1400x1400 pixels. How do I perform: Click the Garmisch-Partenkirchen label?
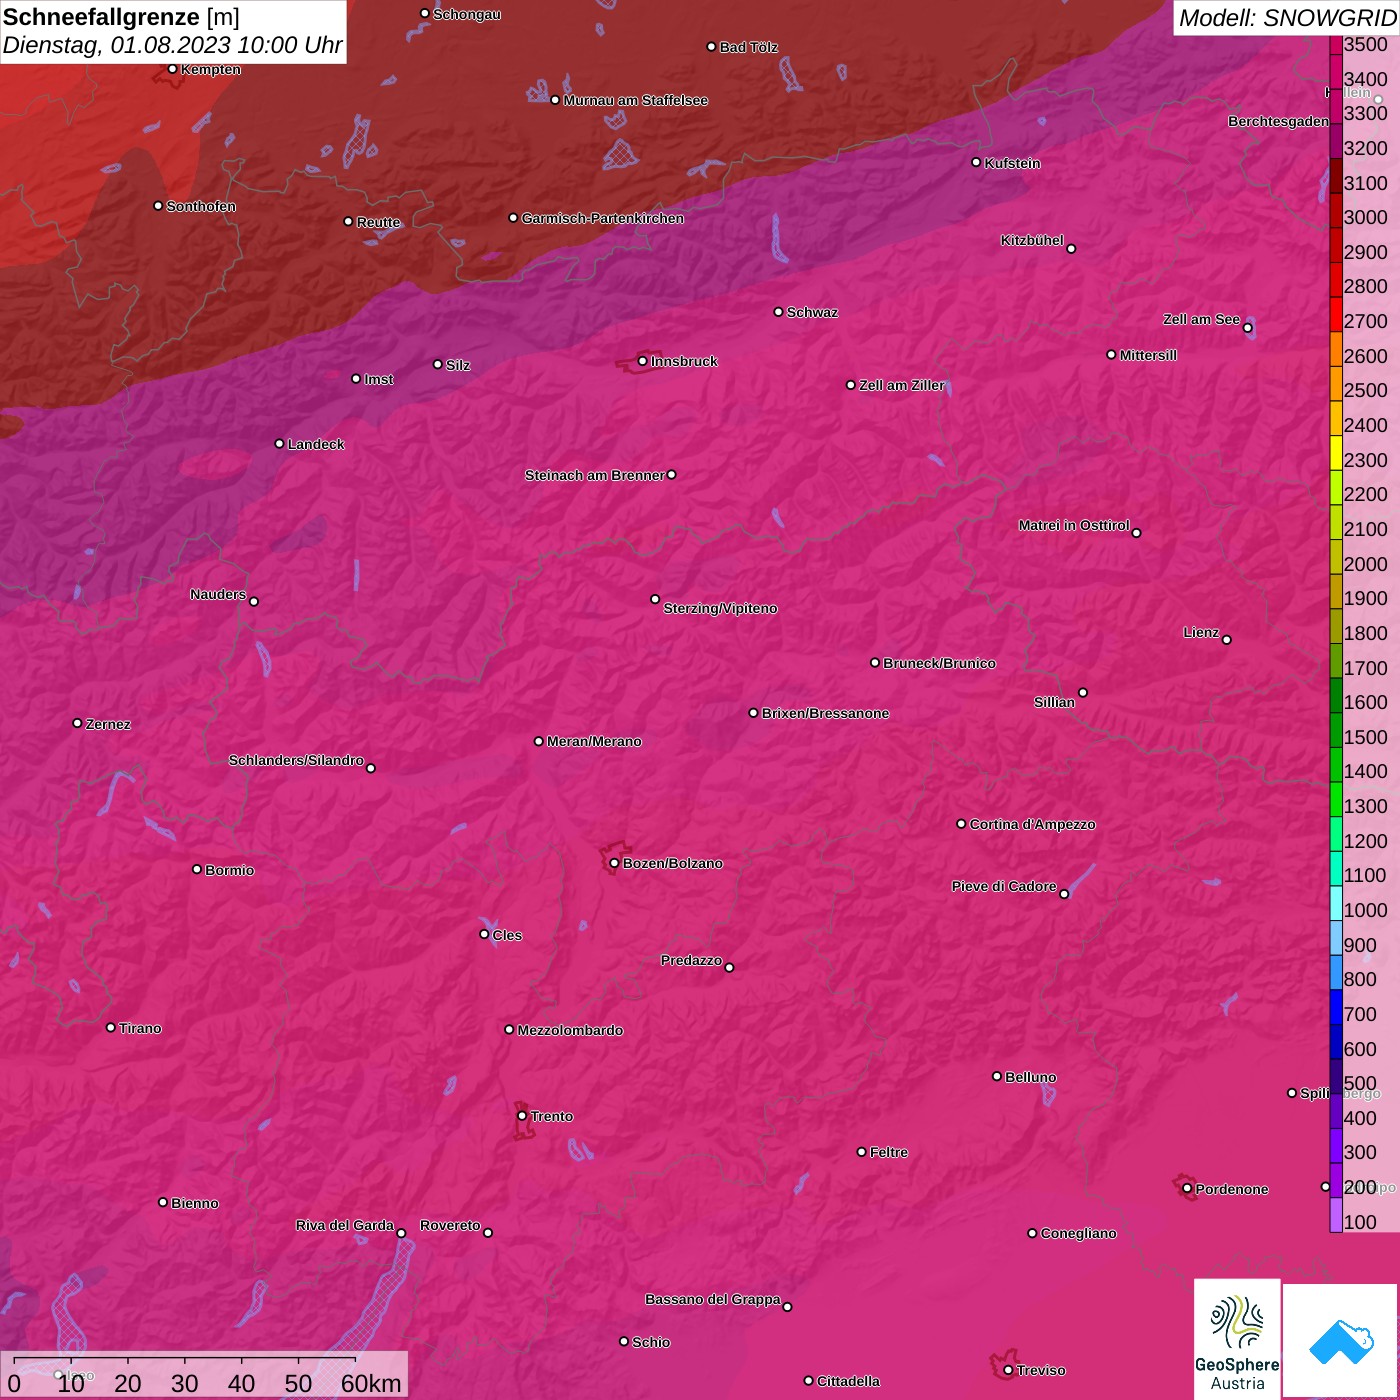[x=603, y=218]
